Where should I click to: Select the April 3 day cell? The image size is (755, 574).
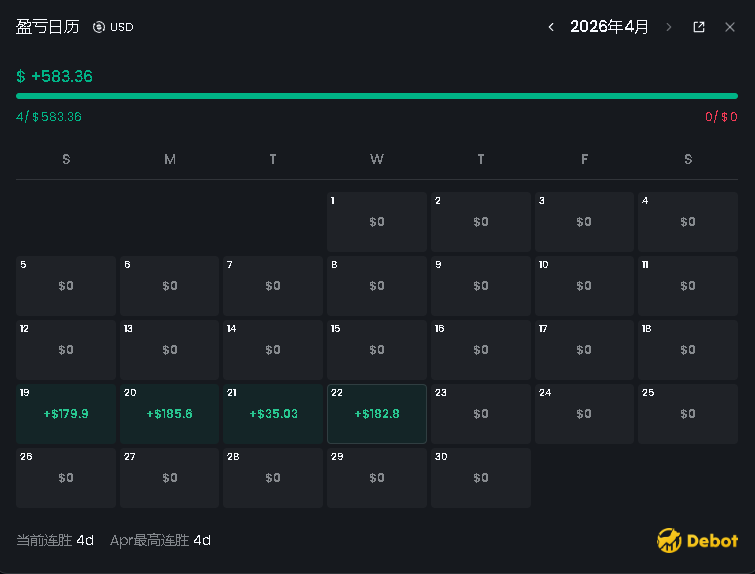(584, 222)
